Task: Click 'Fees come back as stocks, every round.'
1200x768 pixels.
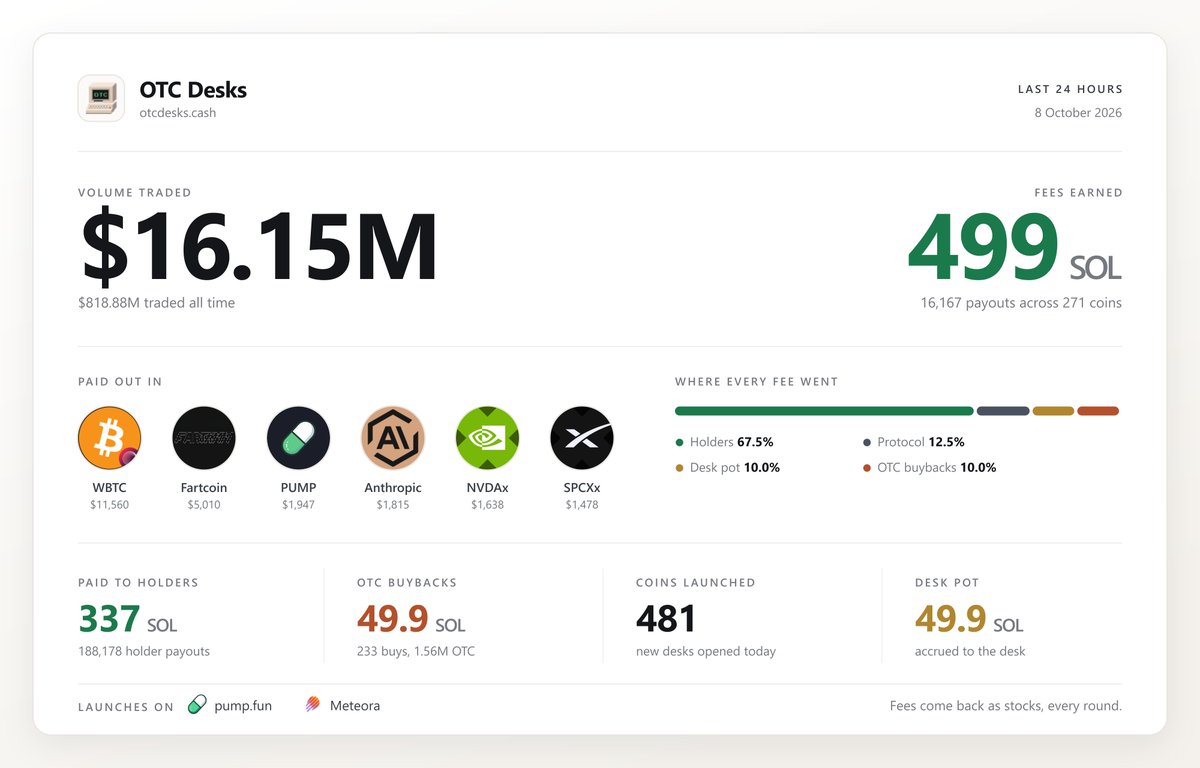Action: [1006, 706]
